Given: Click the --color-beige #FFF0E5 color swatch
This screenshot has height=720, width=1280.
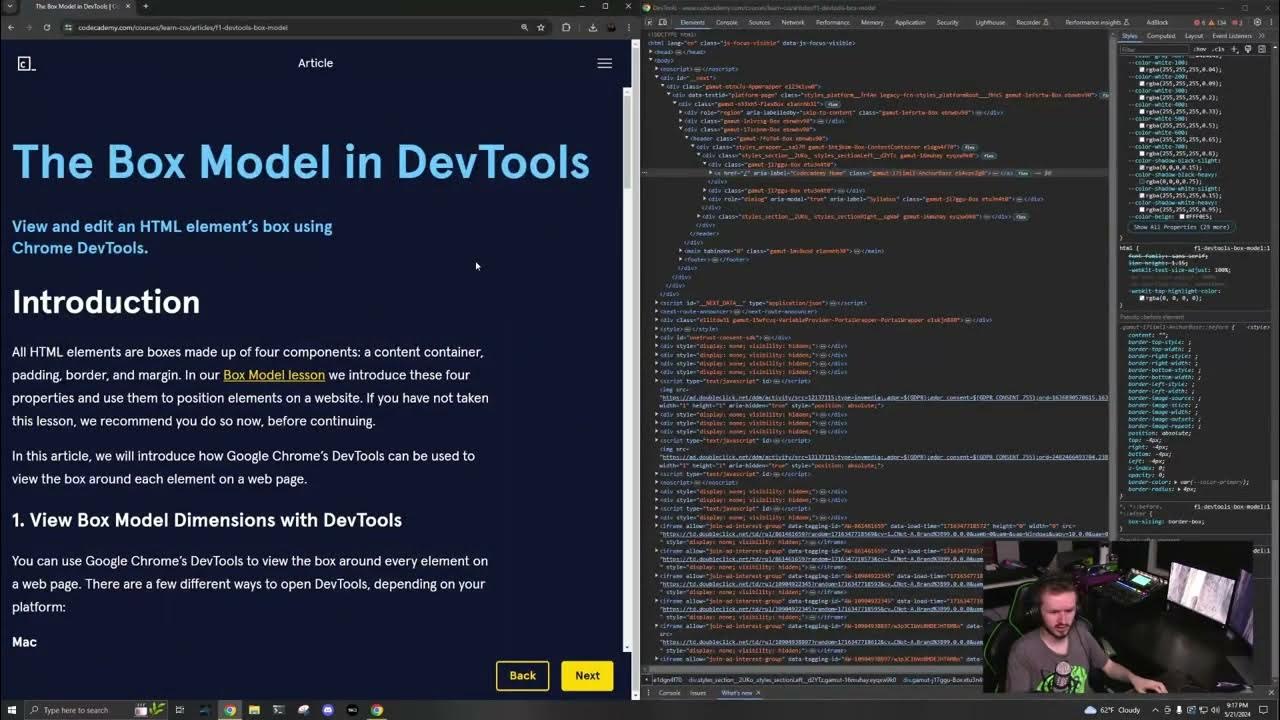Looking at the screenshot, I should pos(1182,216).
